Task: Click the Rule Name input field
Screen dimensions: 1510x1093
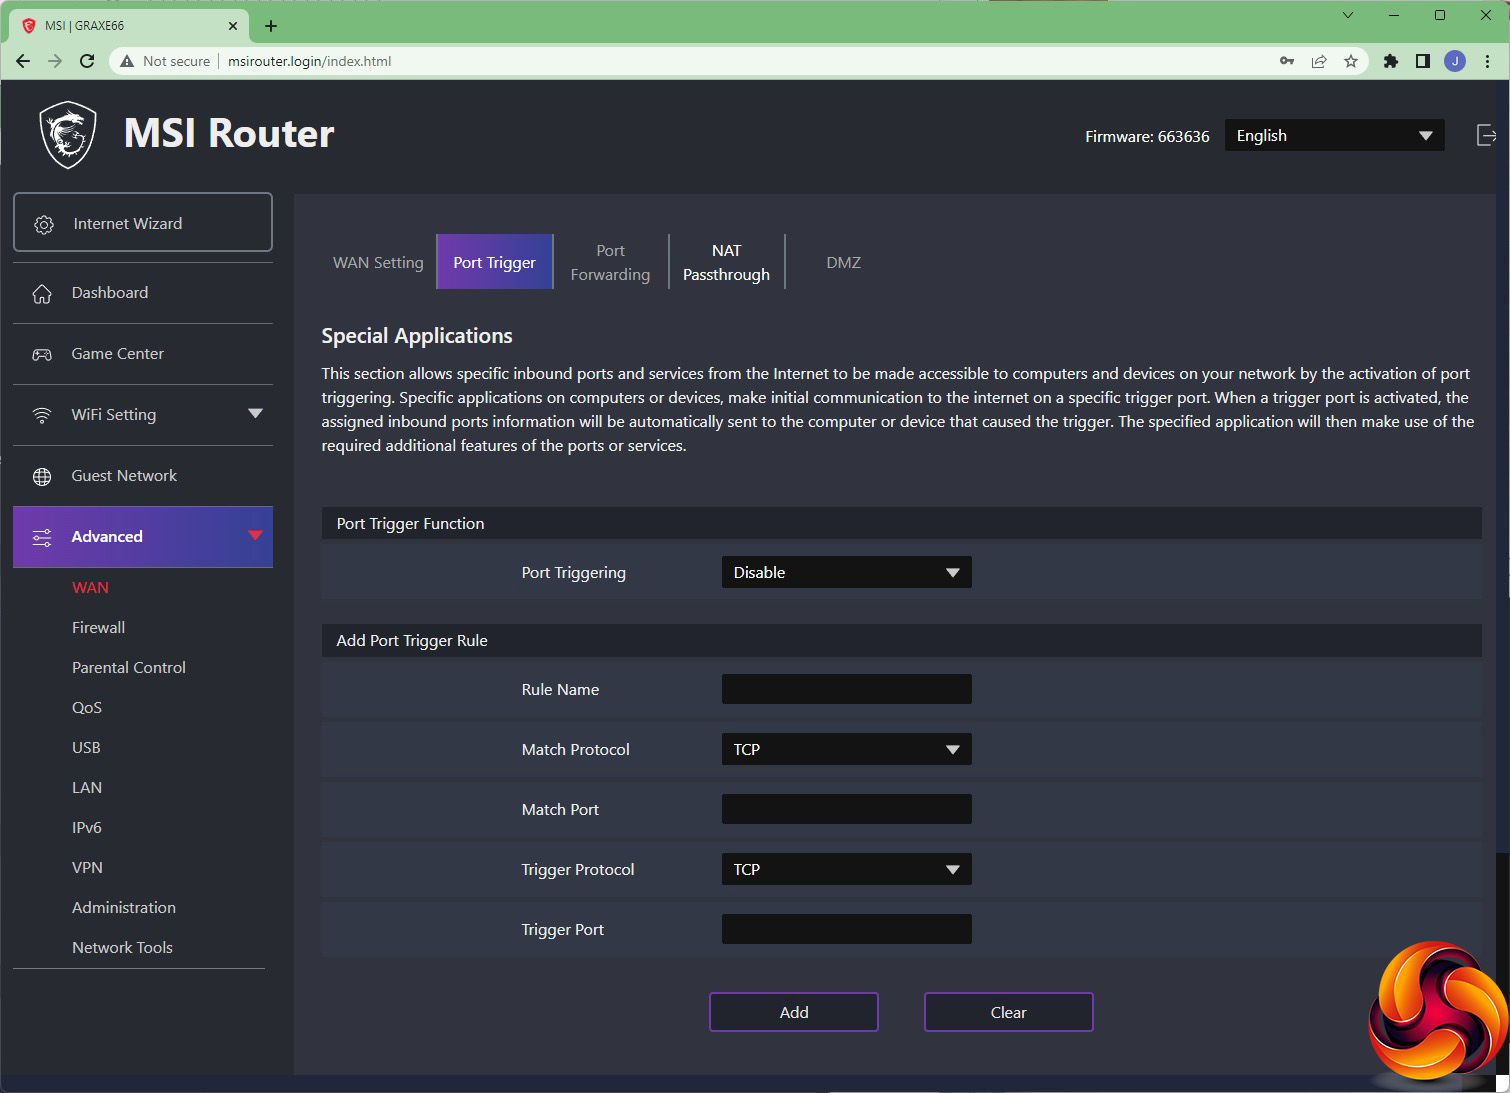Action: 846,690
